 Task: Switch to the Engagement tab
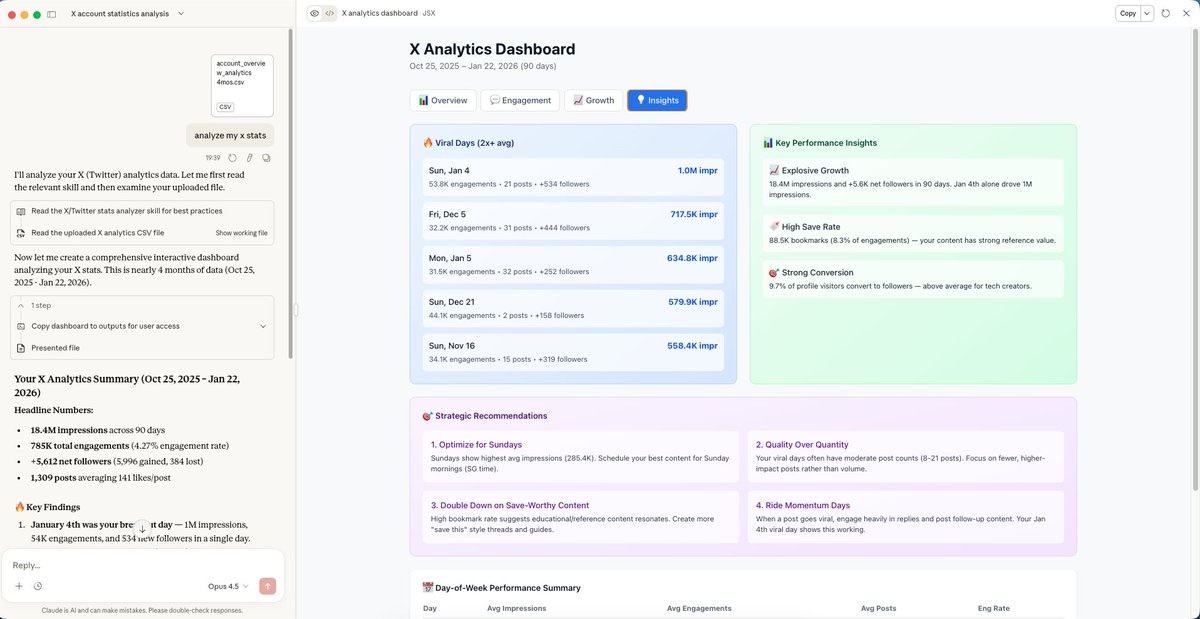click(x=520, y=100)
